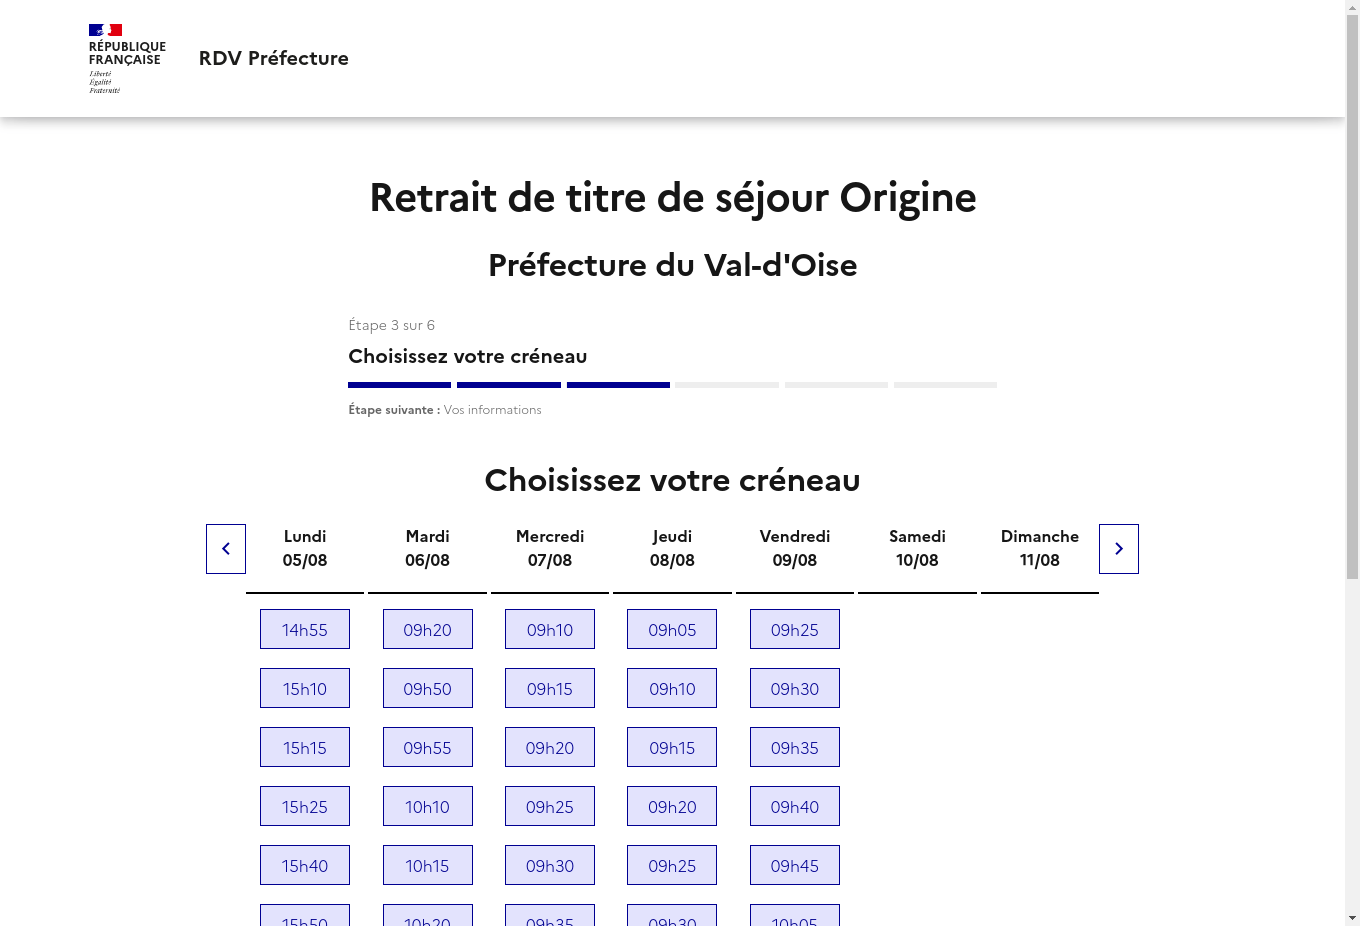Click the 'Étape suivante : Vos informations' text

coord(445,410)
